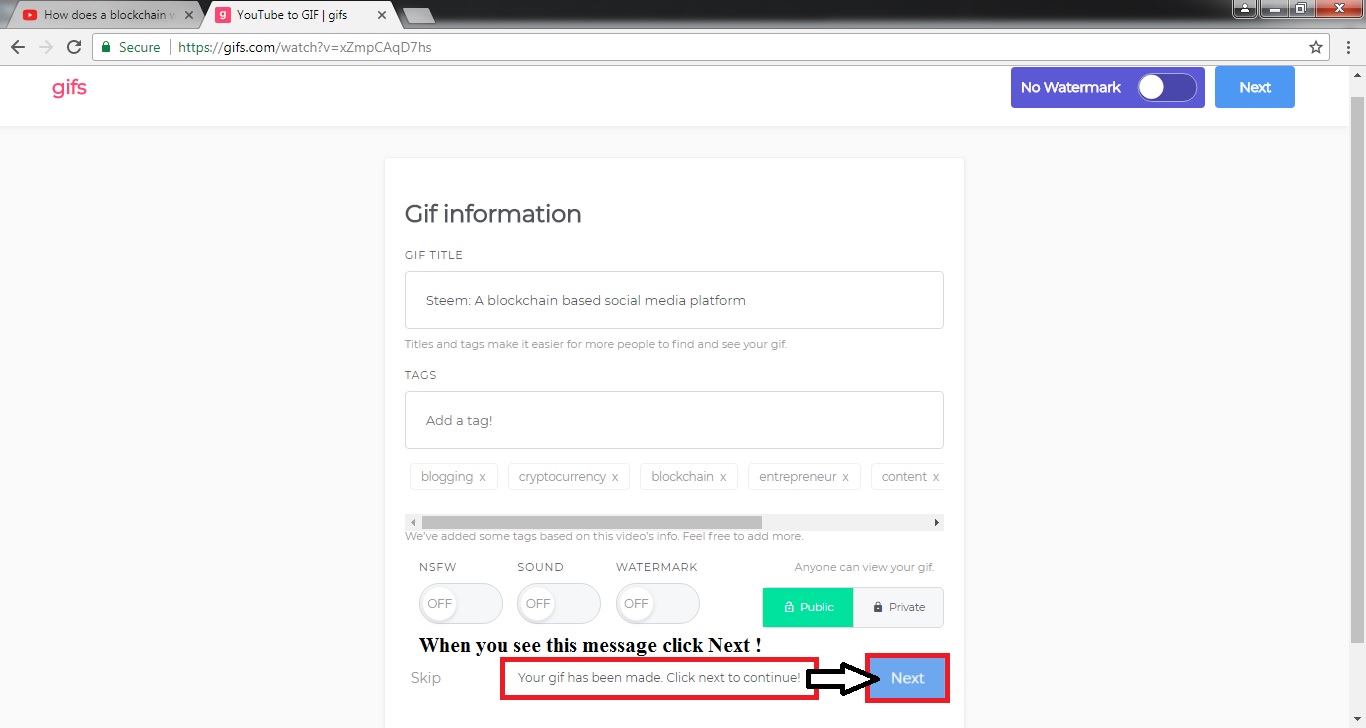
Task: Remove the 'entrepreneur' tag
Action: (x=845, y=477)
